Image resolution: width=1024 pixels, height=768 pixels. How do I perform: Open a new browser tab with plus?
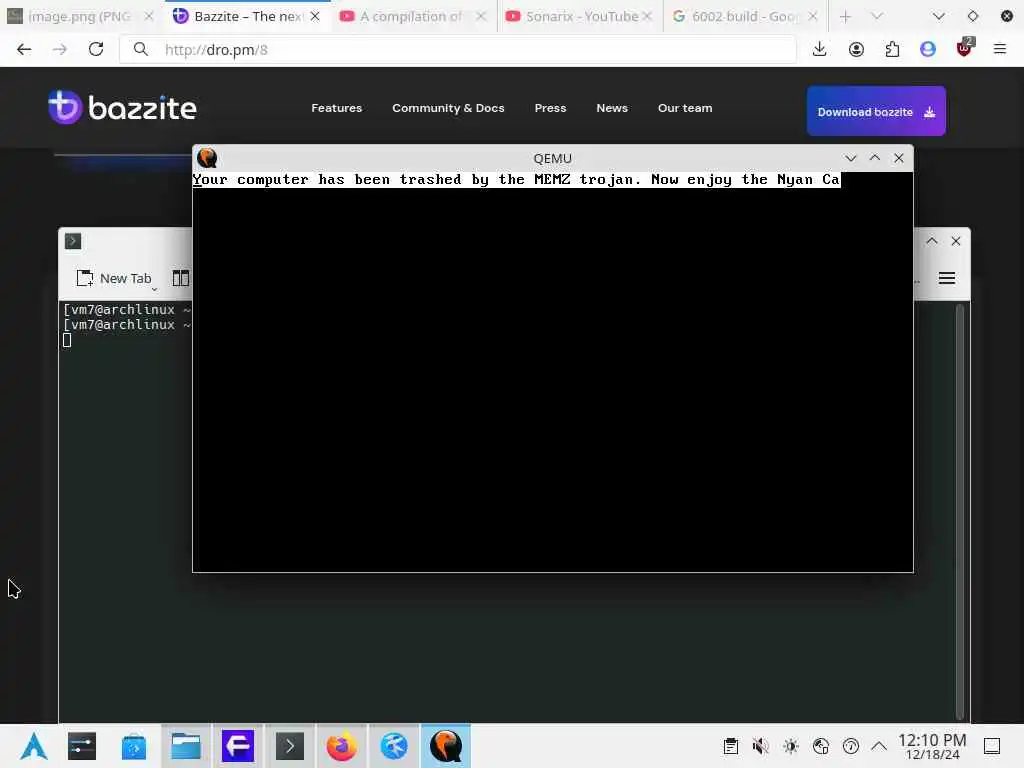846,16
